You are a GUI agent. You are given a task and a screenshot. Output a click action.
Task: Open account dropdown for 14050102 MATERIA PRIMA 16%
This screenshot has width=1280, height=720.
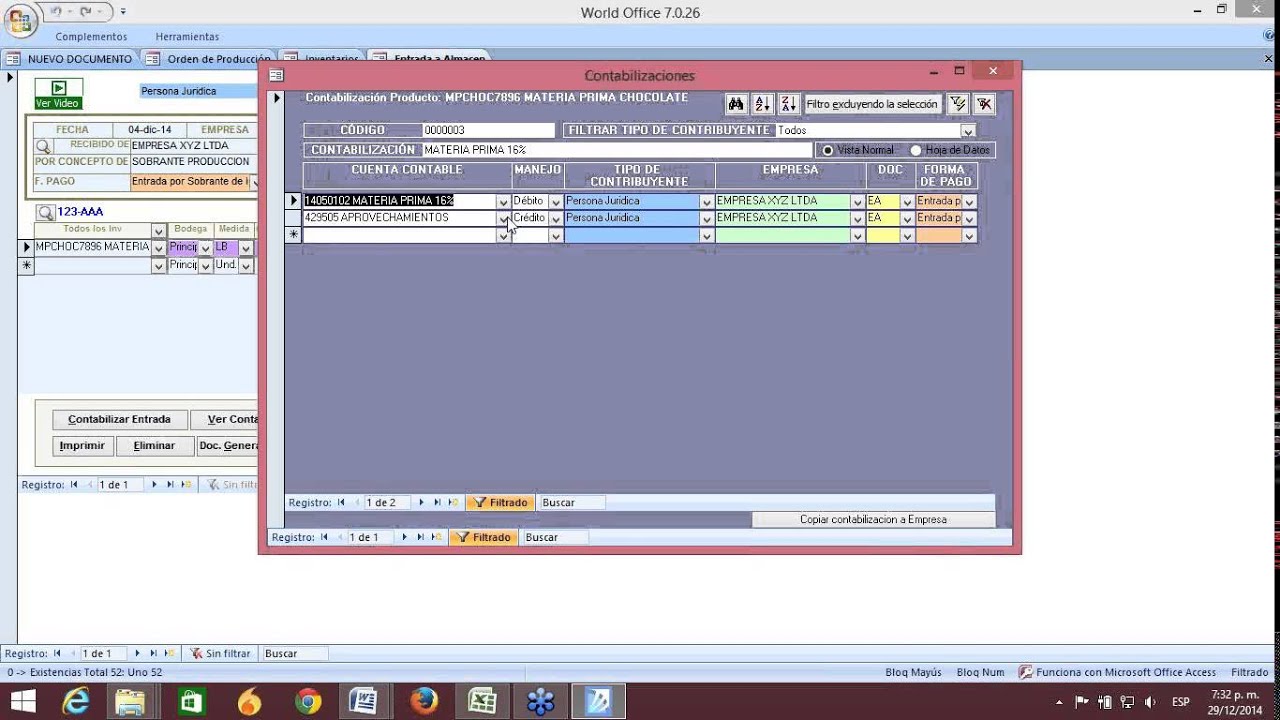503,202
